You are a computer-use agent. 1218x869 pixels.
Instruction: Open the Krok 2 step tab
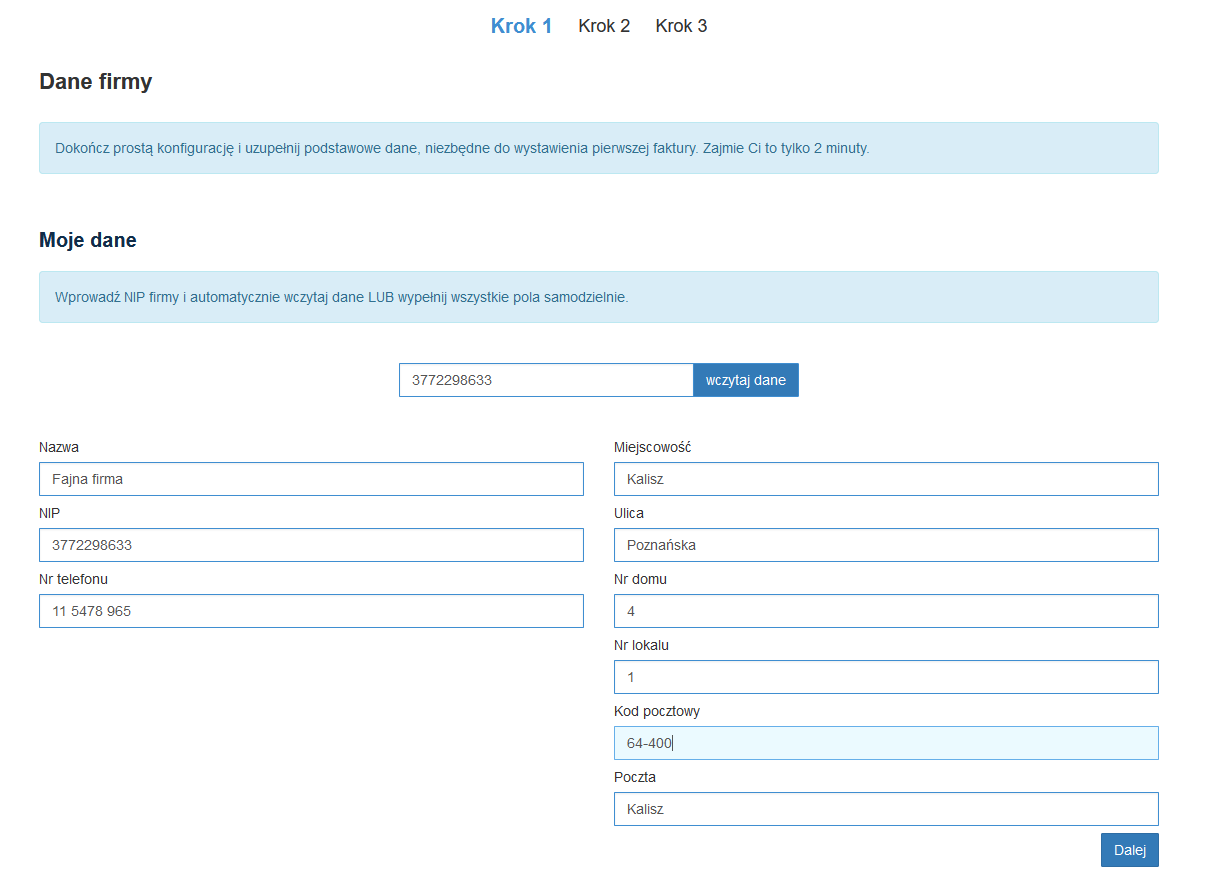coord(604,26)
